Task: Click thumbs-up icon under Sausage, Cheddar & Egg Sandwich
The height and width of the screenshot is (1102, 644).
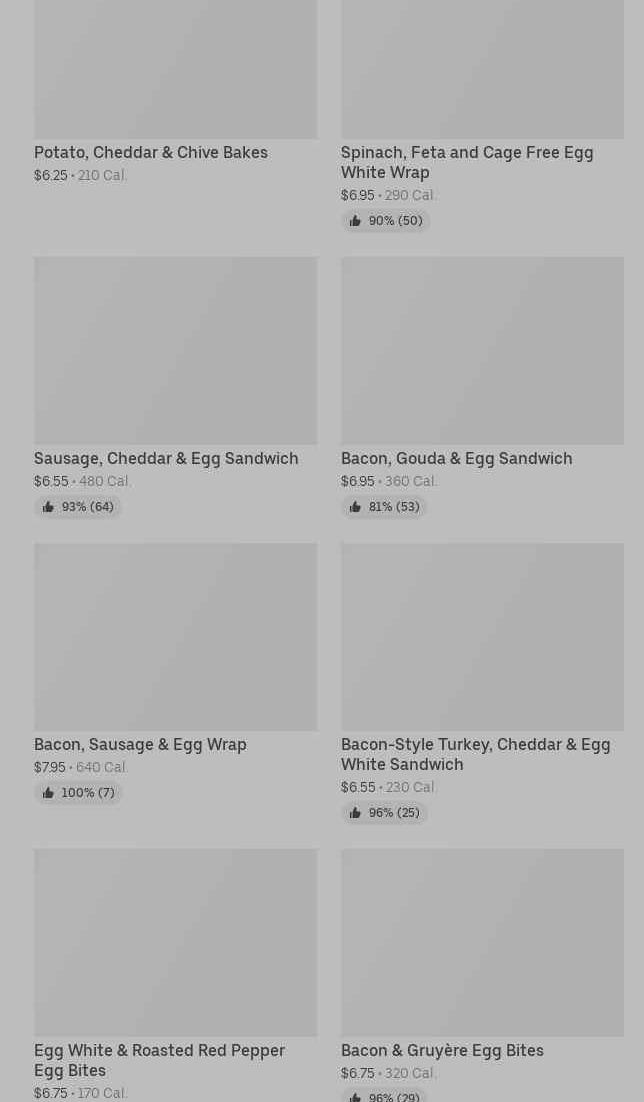Action: 48,507
